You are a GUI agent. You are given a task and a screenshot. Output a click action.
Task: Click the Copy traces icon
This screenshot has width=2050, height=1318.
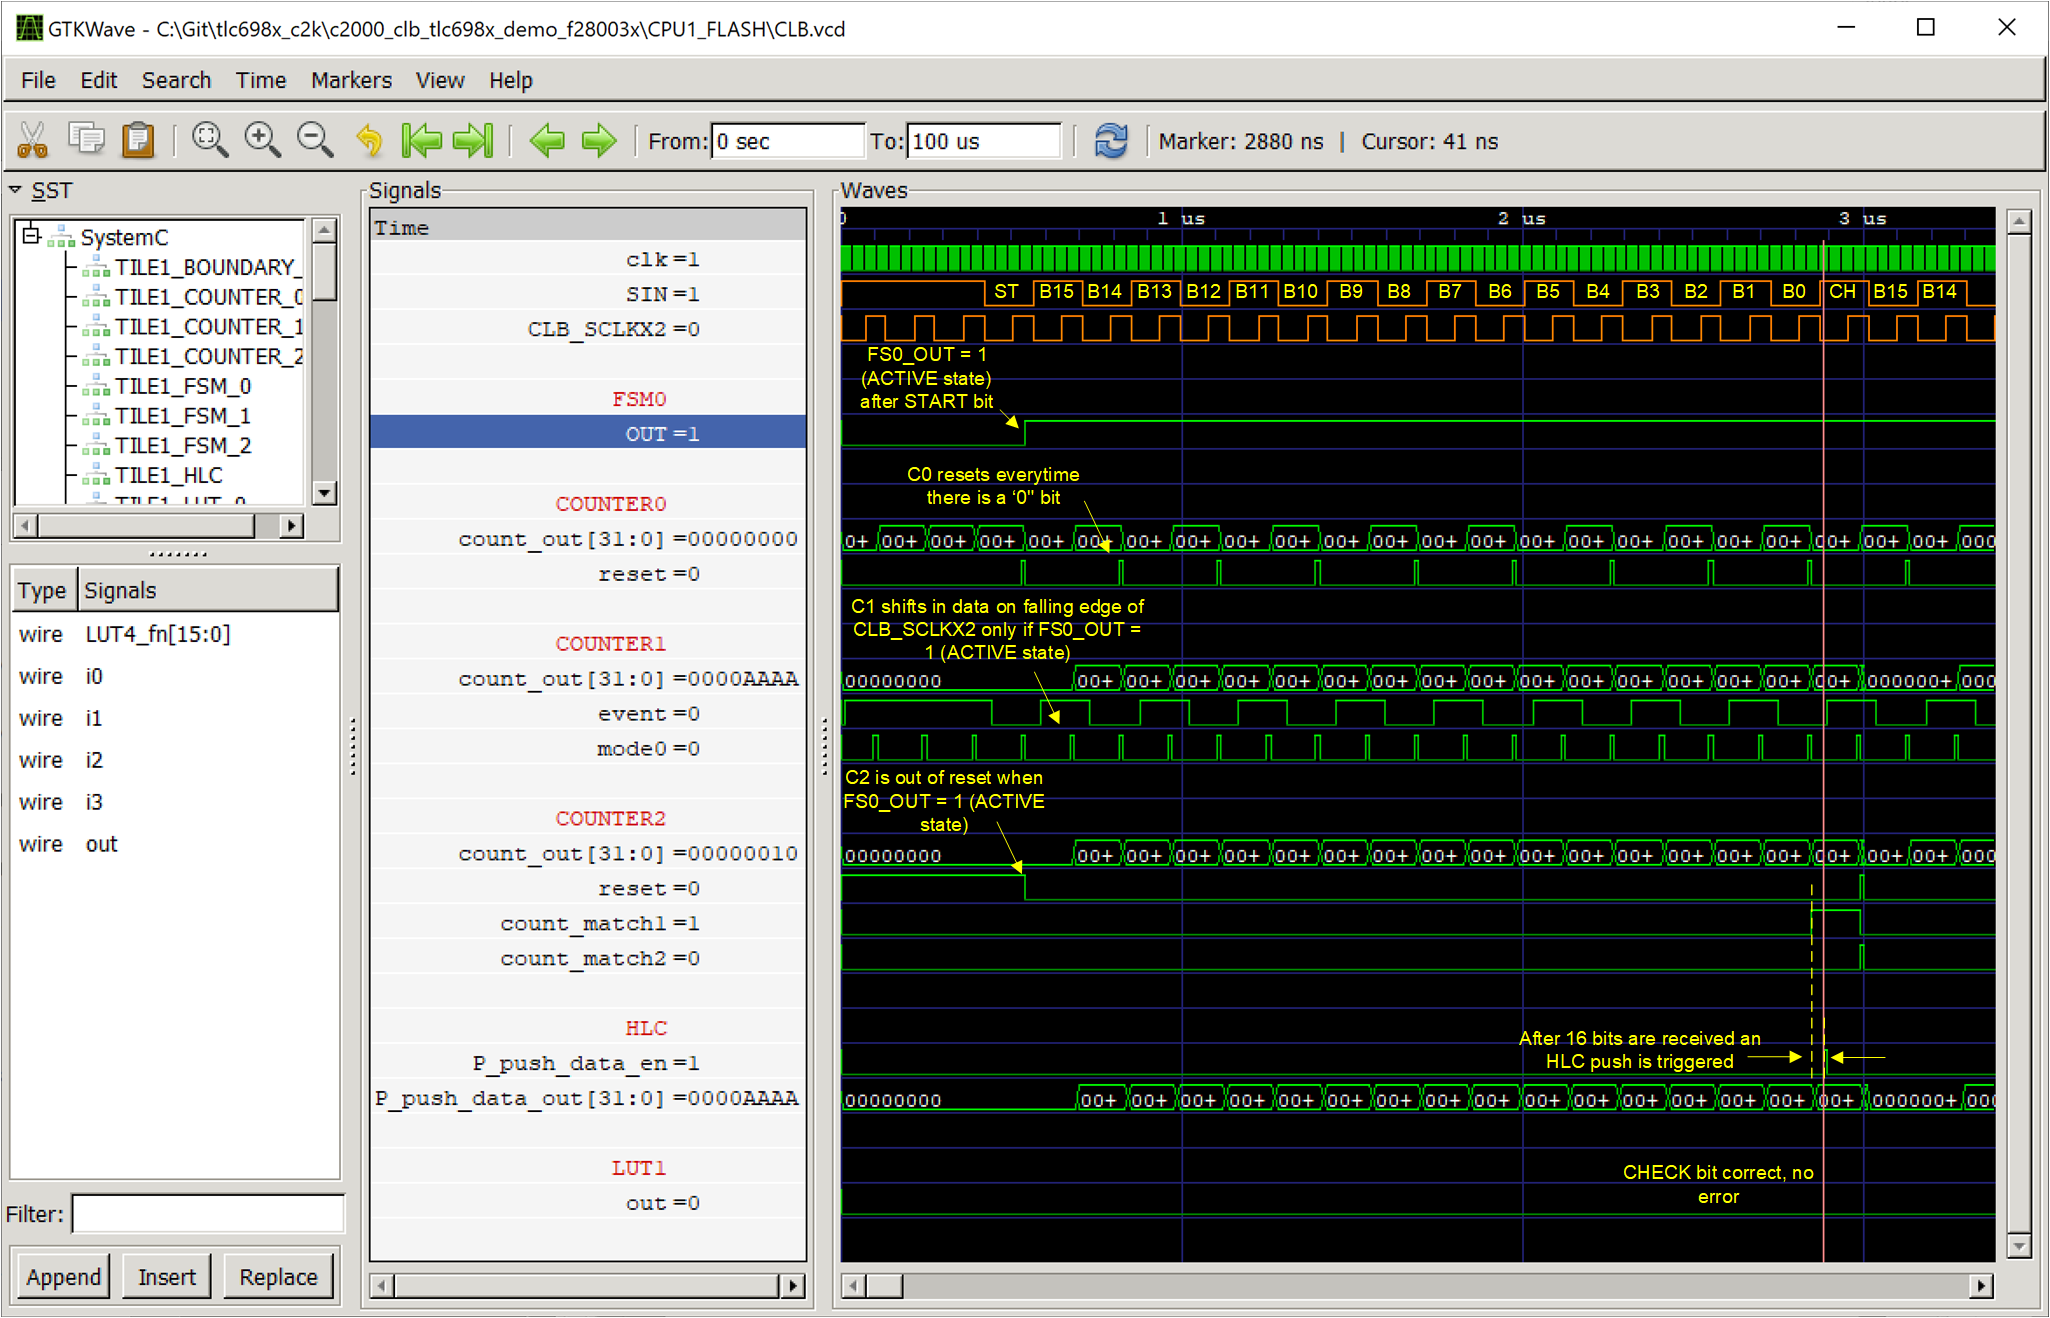click(x=86, y=140)
